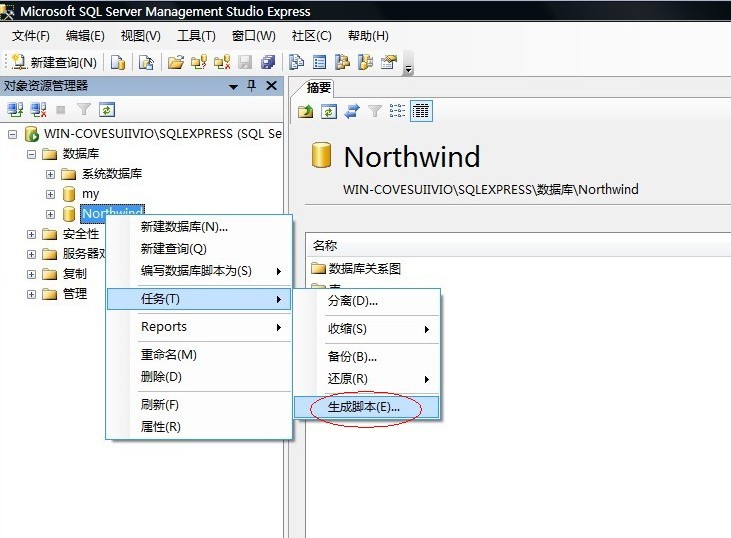Open the Reports submenu entry
Image resolution: width=731 pixels, height=538 pixels.
(199, 327)
